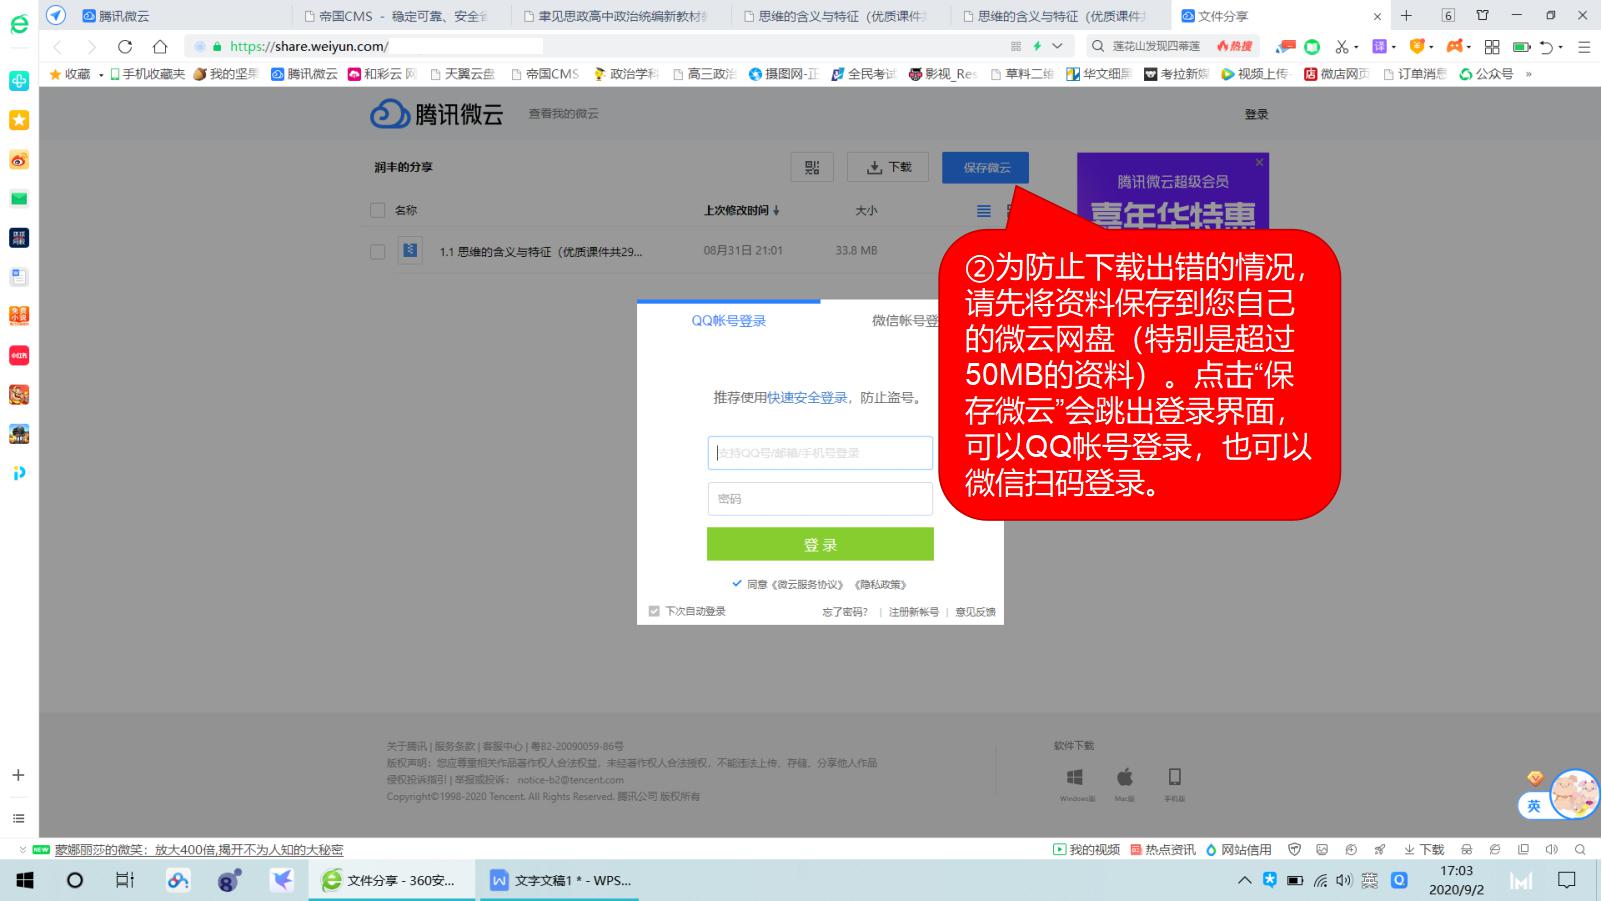Click the 密码 password field
The width and height of the screenshot is (1602, 901).
tap(820, 499)
